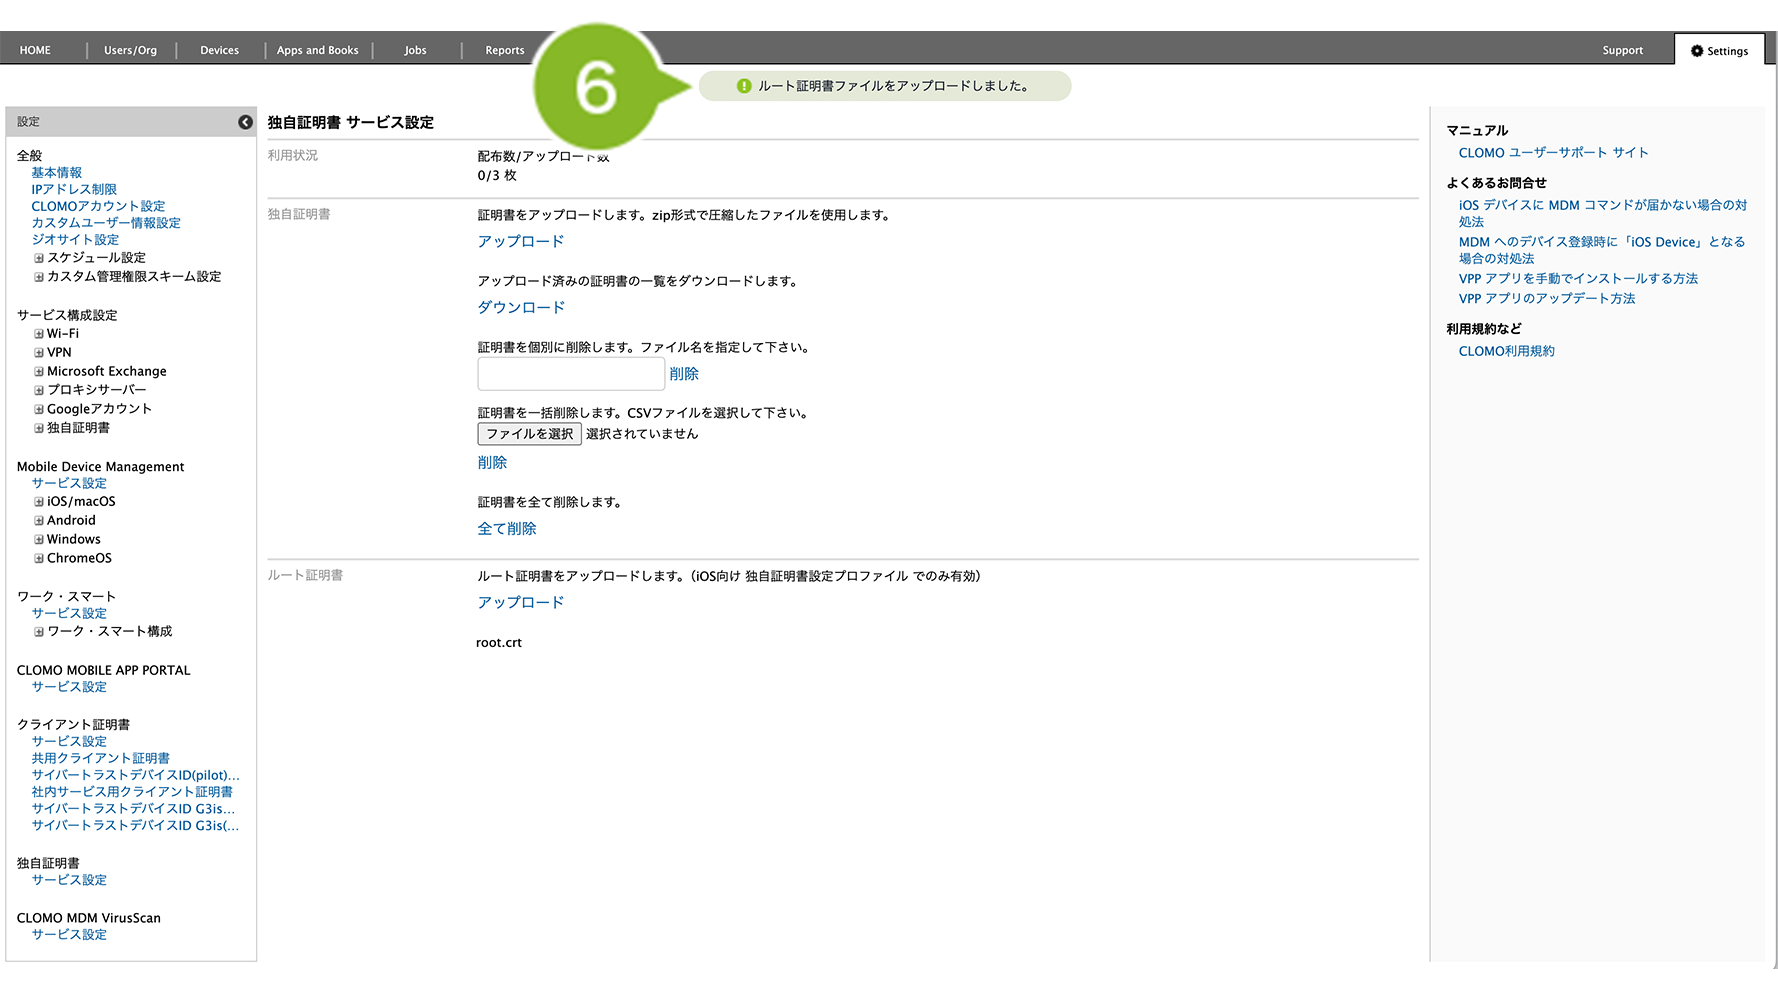1778x1000 pixels.
Task: Expand the Wi-Fi tree item
Action: tap(39, 334)
